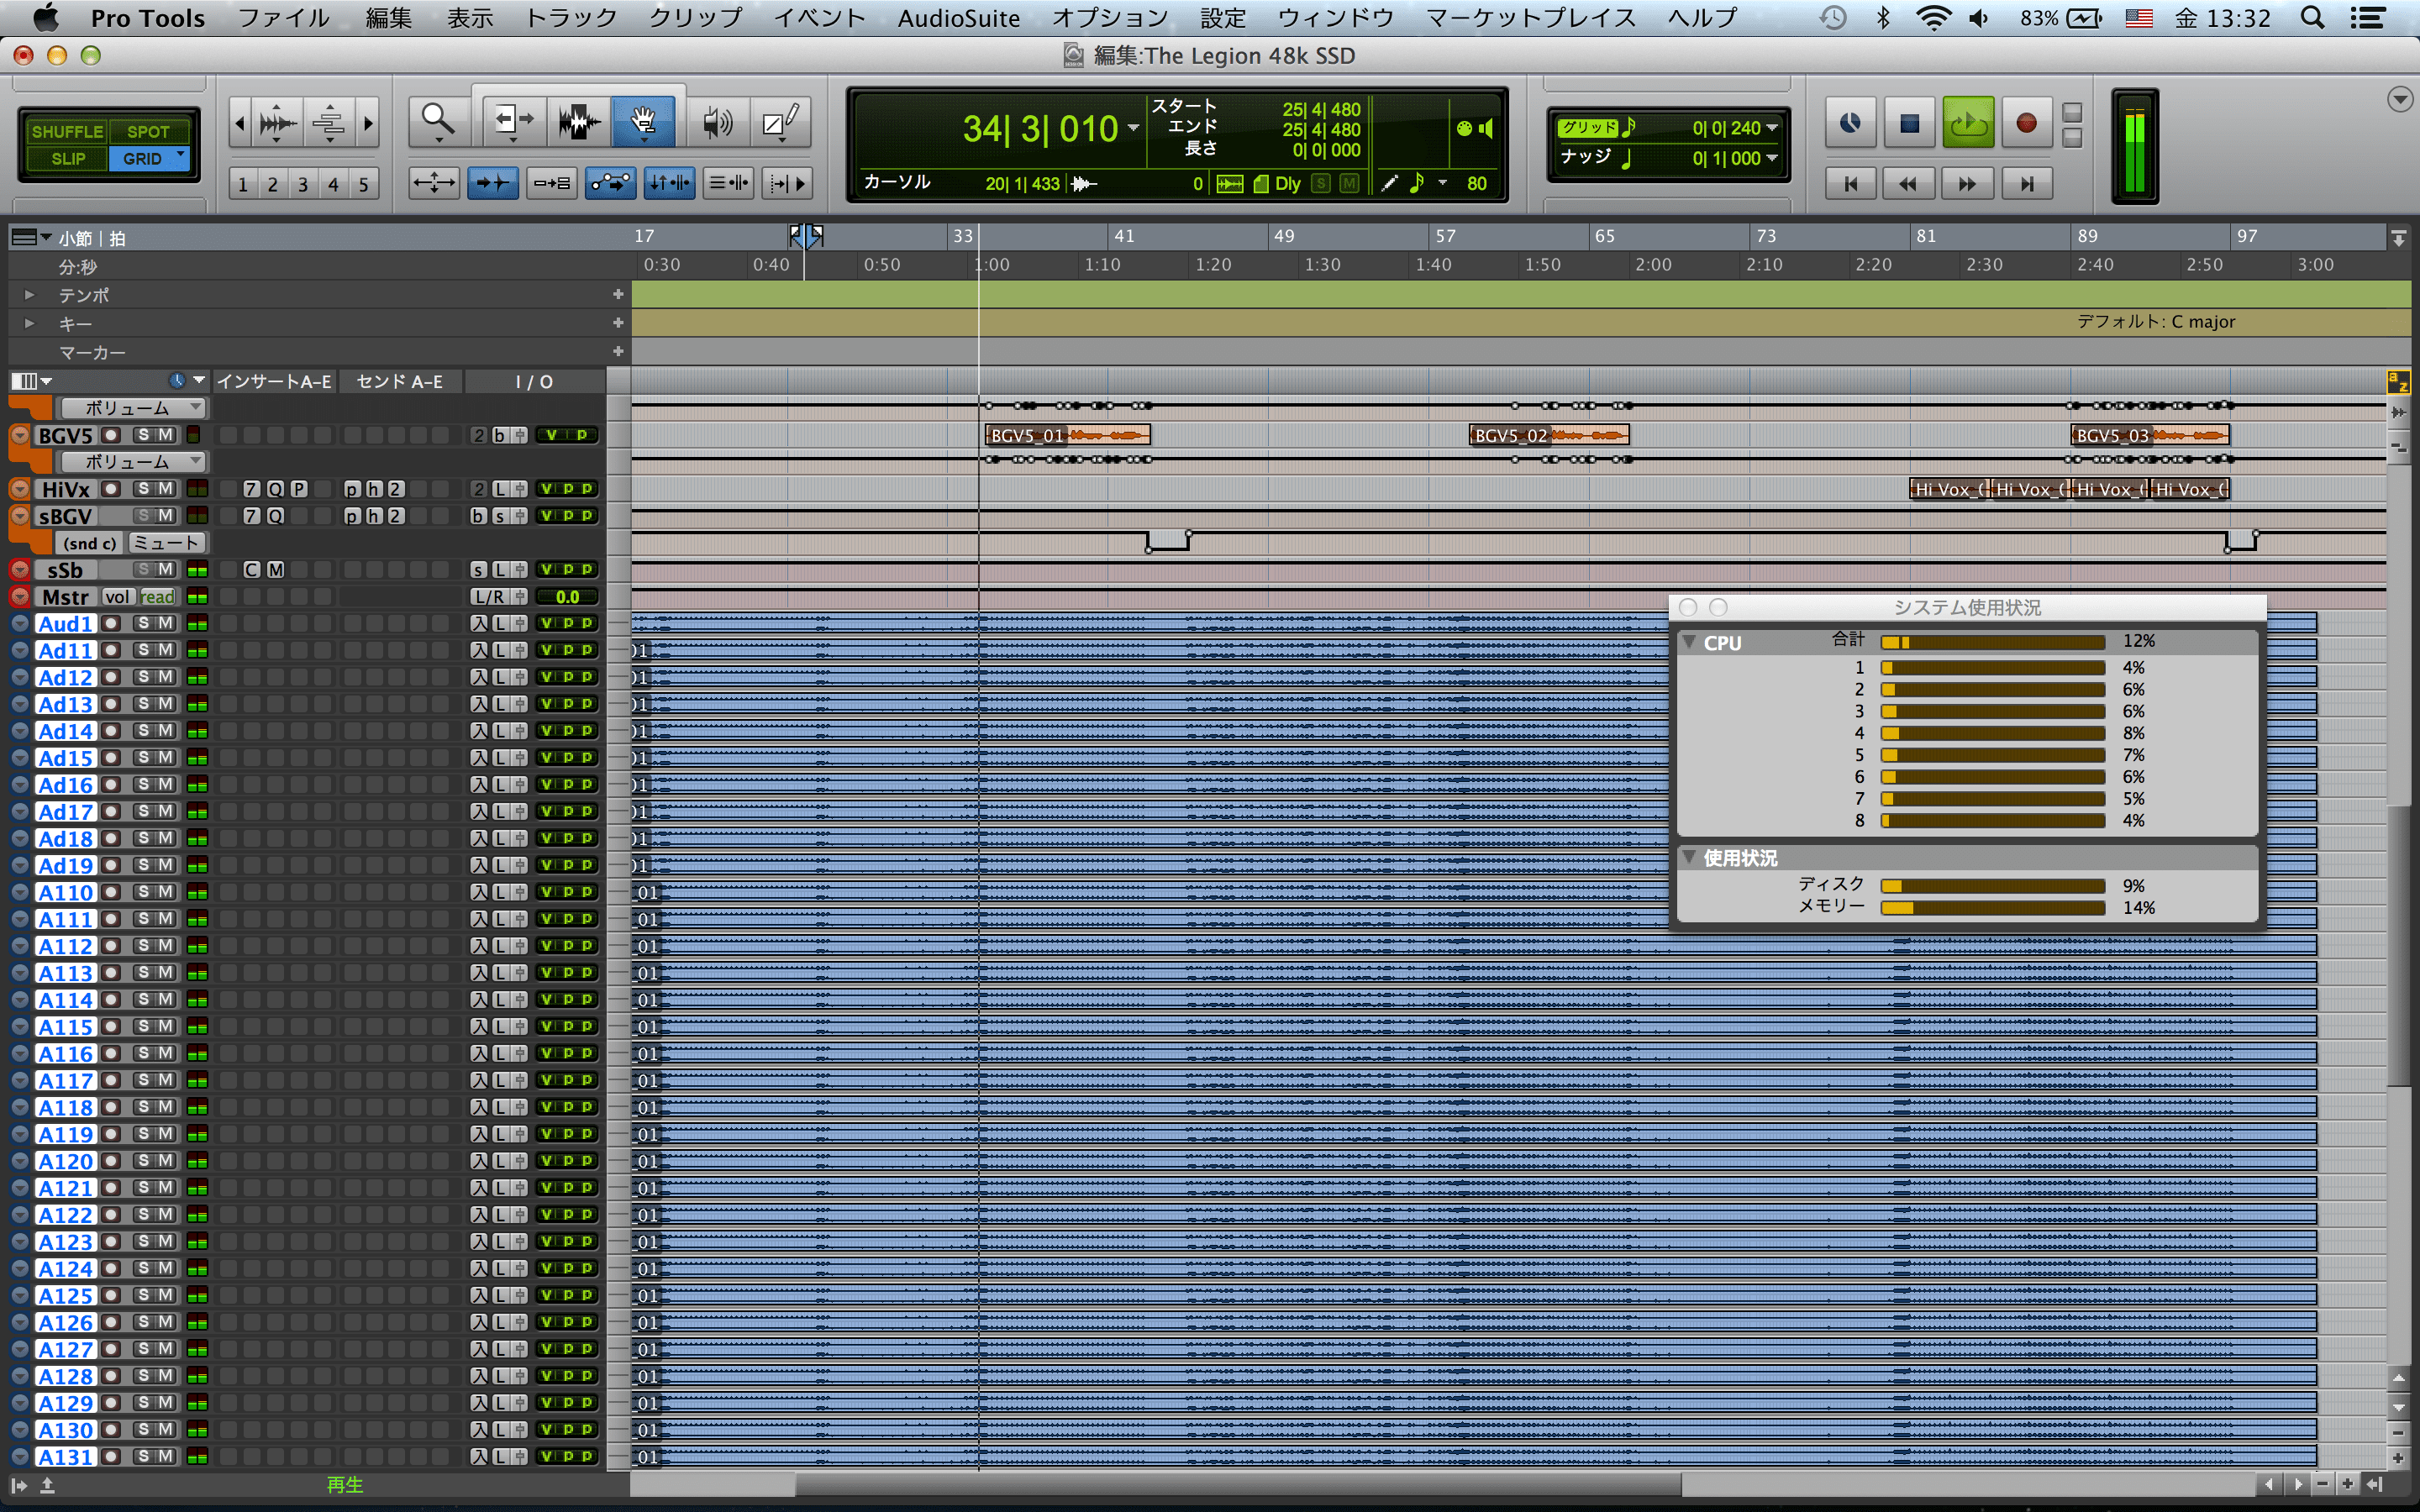Click the Stop transport button
The height and width of the screenshot is (1512, 2420).
1909,123
